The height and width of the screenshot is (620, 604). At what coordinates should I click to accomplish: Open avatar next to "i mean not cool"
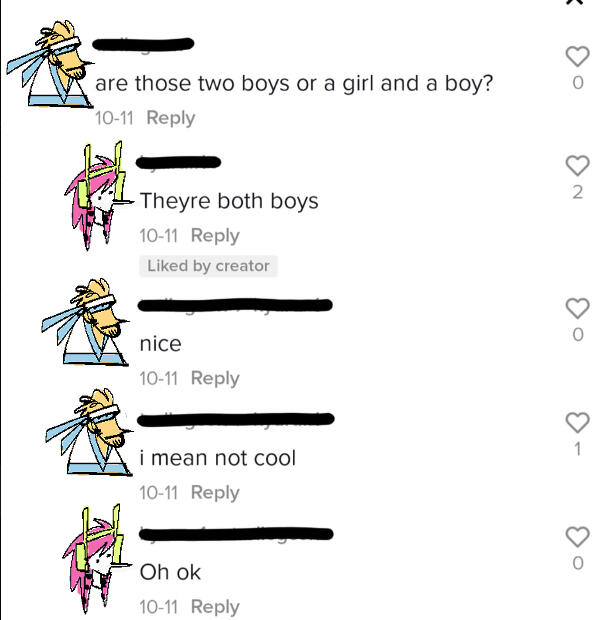[89, 432]
